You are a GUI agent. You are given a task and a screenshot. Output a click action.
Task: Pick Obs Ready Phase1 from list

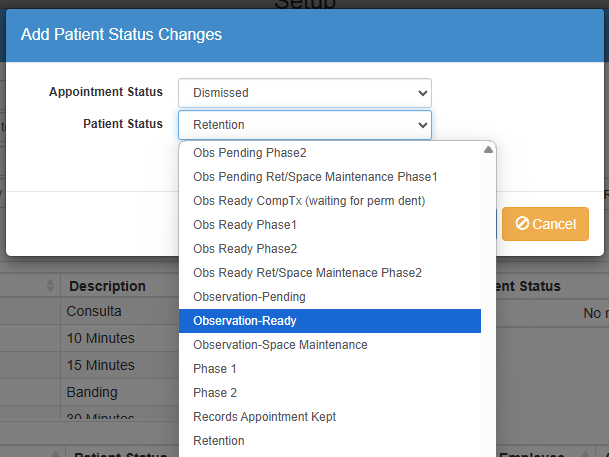coord(330,225)
